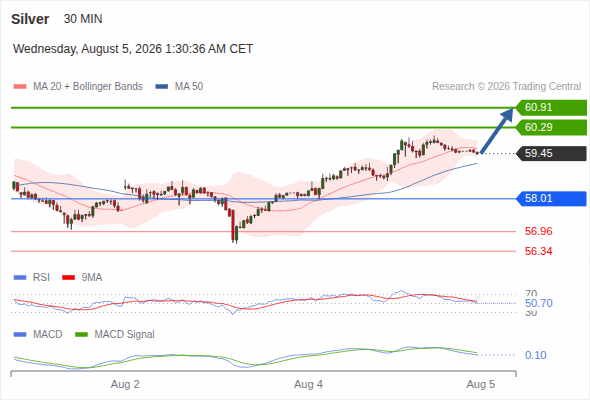Click the Aug 5 date axis label

tap(481, 384)
